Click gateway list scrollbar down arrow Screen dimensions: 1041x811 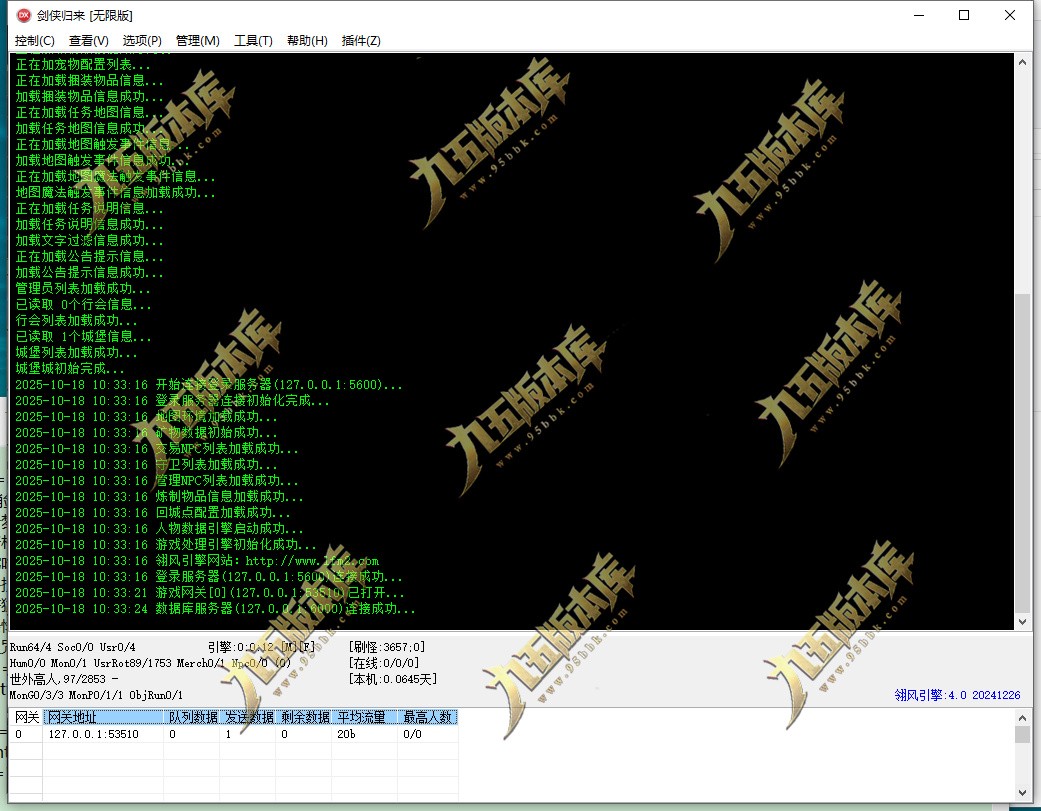click(x=1022, y=793)
